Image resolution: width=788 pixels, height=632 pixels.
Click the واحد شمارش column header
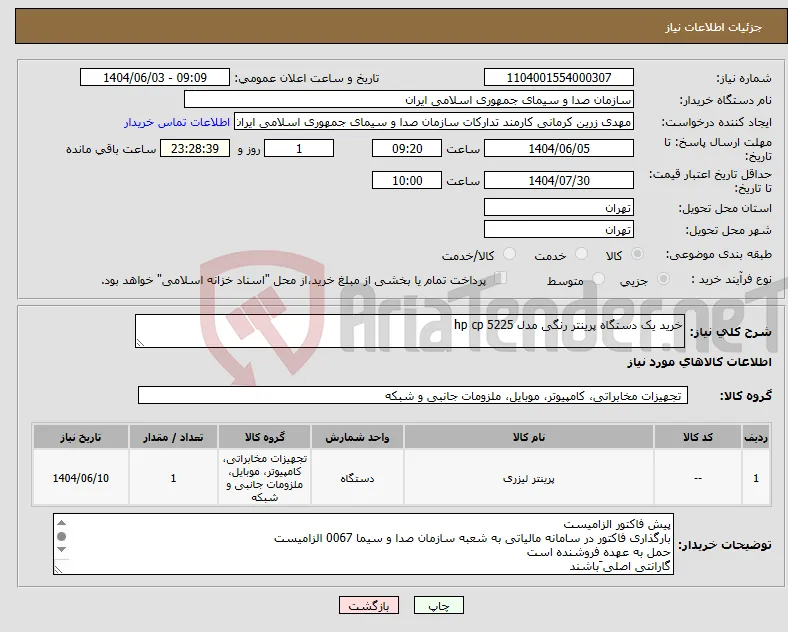(357, 437)
